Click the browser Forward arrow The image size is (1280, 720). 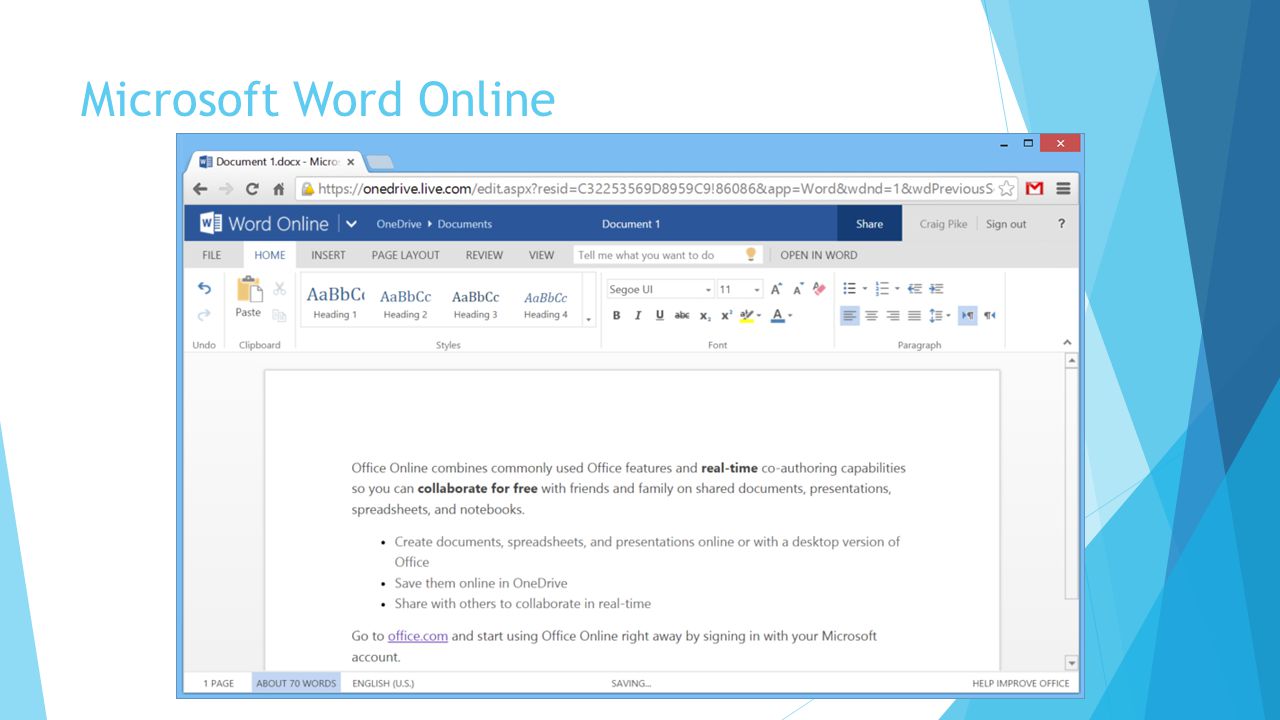[x=226, y=189]
